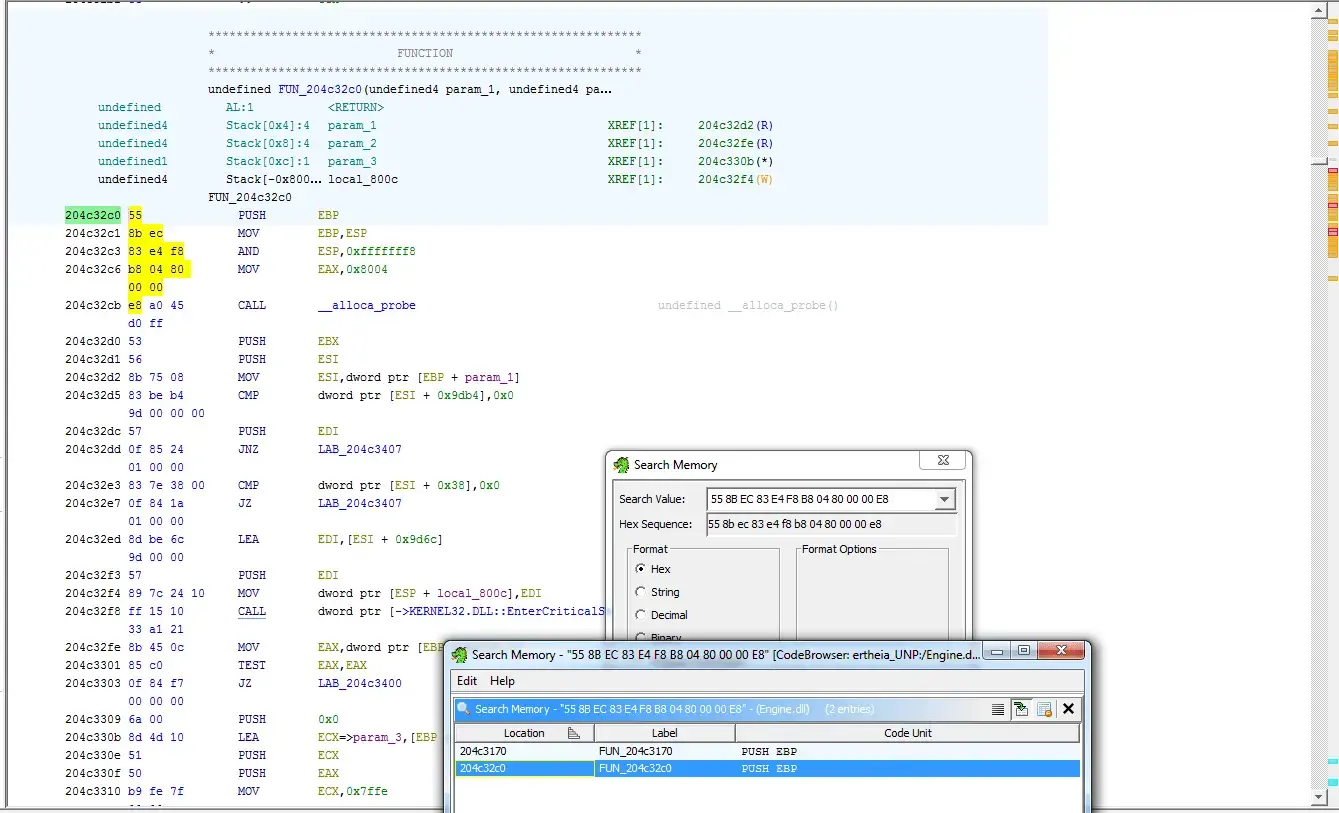Select the Decimal format radio button

tap(640, 615)
